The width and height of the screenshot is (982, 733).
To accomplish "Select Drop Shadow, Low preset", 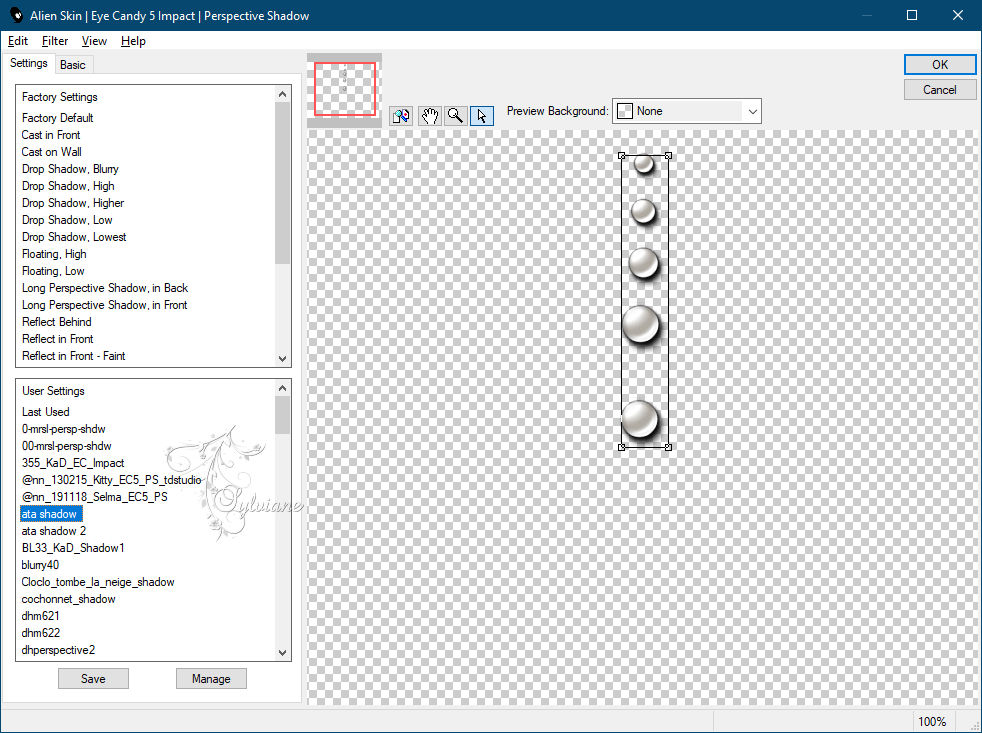I will [67, 219].
